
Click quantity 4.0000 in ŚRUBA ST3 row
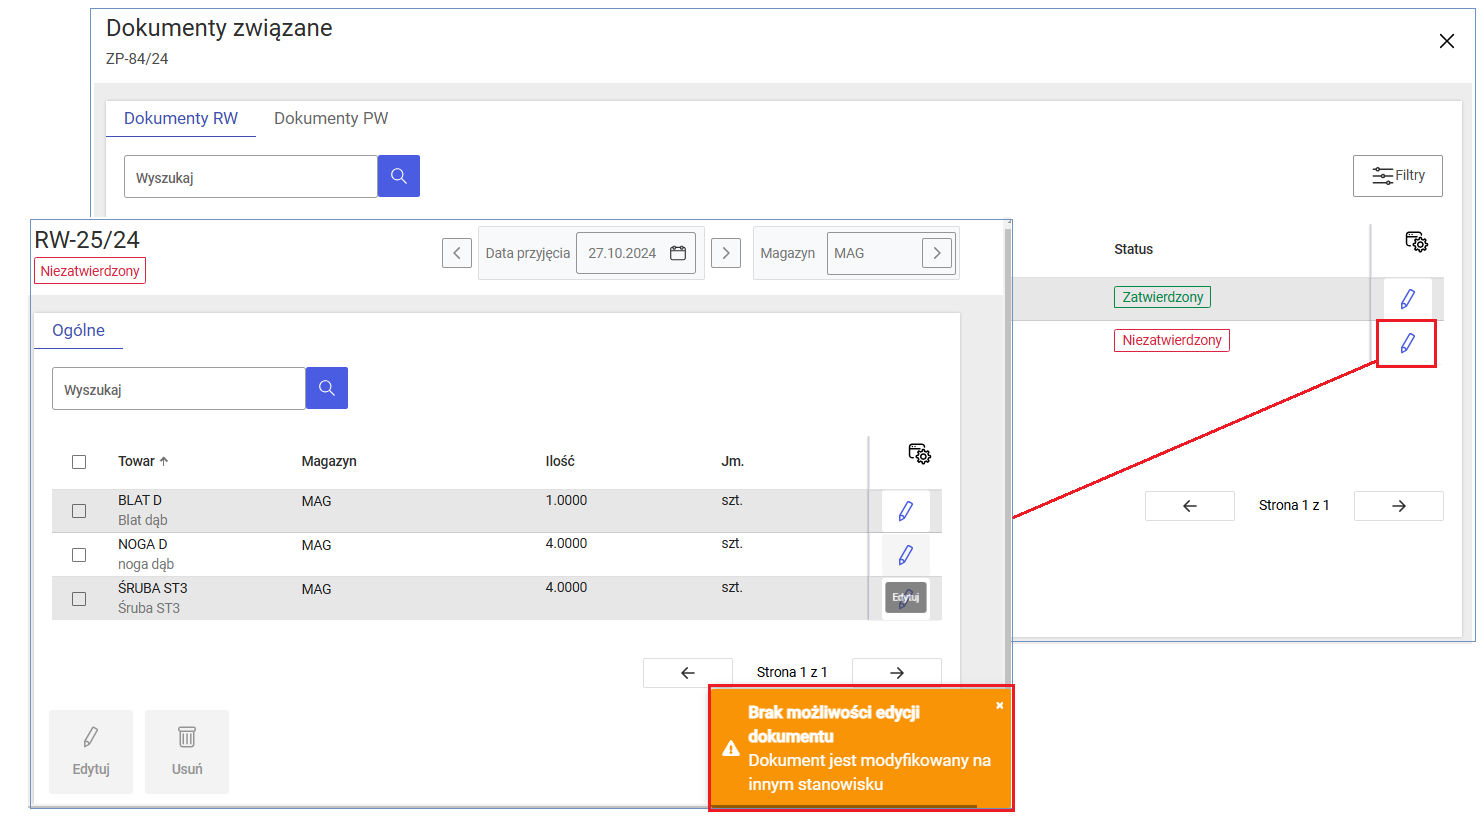(x=566, y=587)
